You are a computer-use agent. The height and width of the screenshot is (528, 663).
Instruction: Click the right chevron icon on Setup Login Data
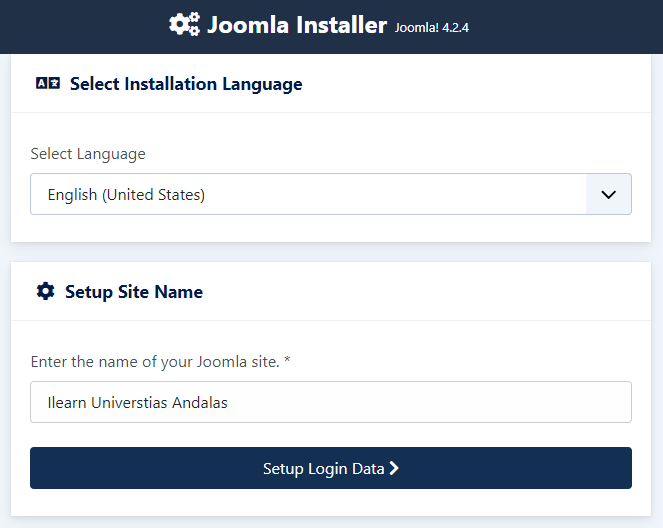(394, 468)
